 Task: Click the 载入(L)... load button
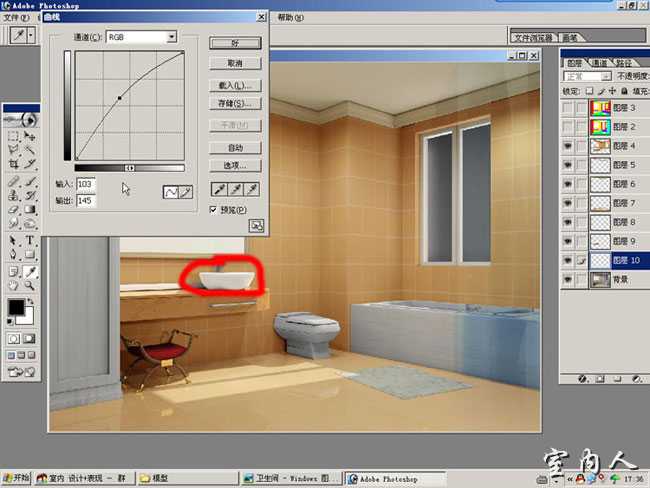click(235, 85)
